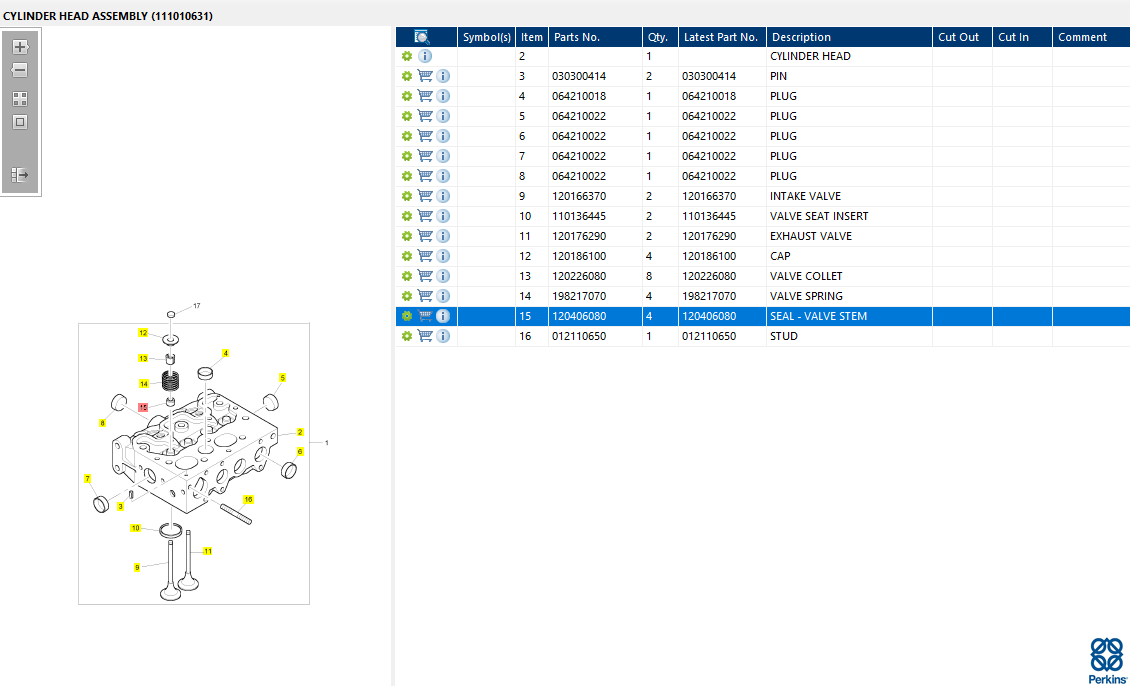Viewport: 1130px width, 686px height.
Task: Click the VALVE COLLET description cell
Action: pyautogui.click(x=850, y=276)
